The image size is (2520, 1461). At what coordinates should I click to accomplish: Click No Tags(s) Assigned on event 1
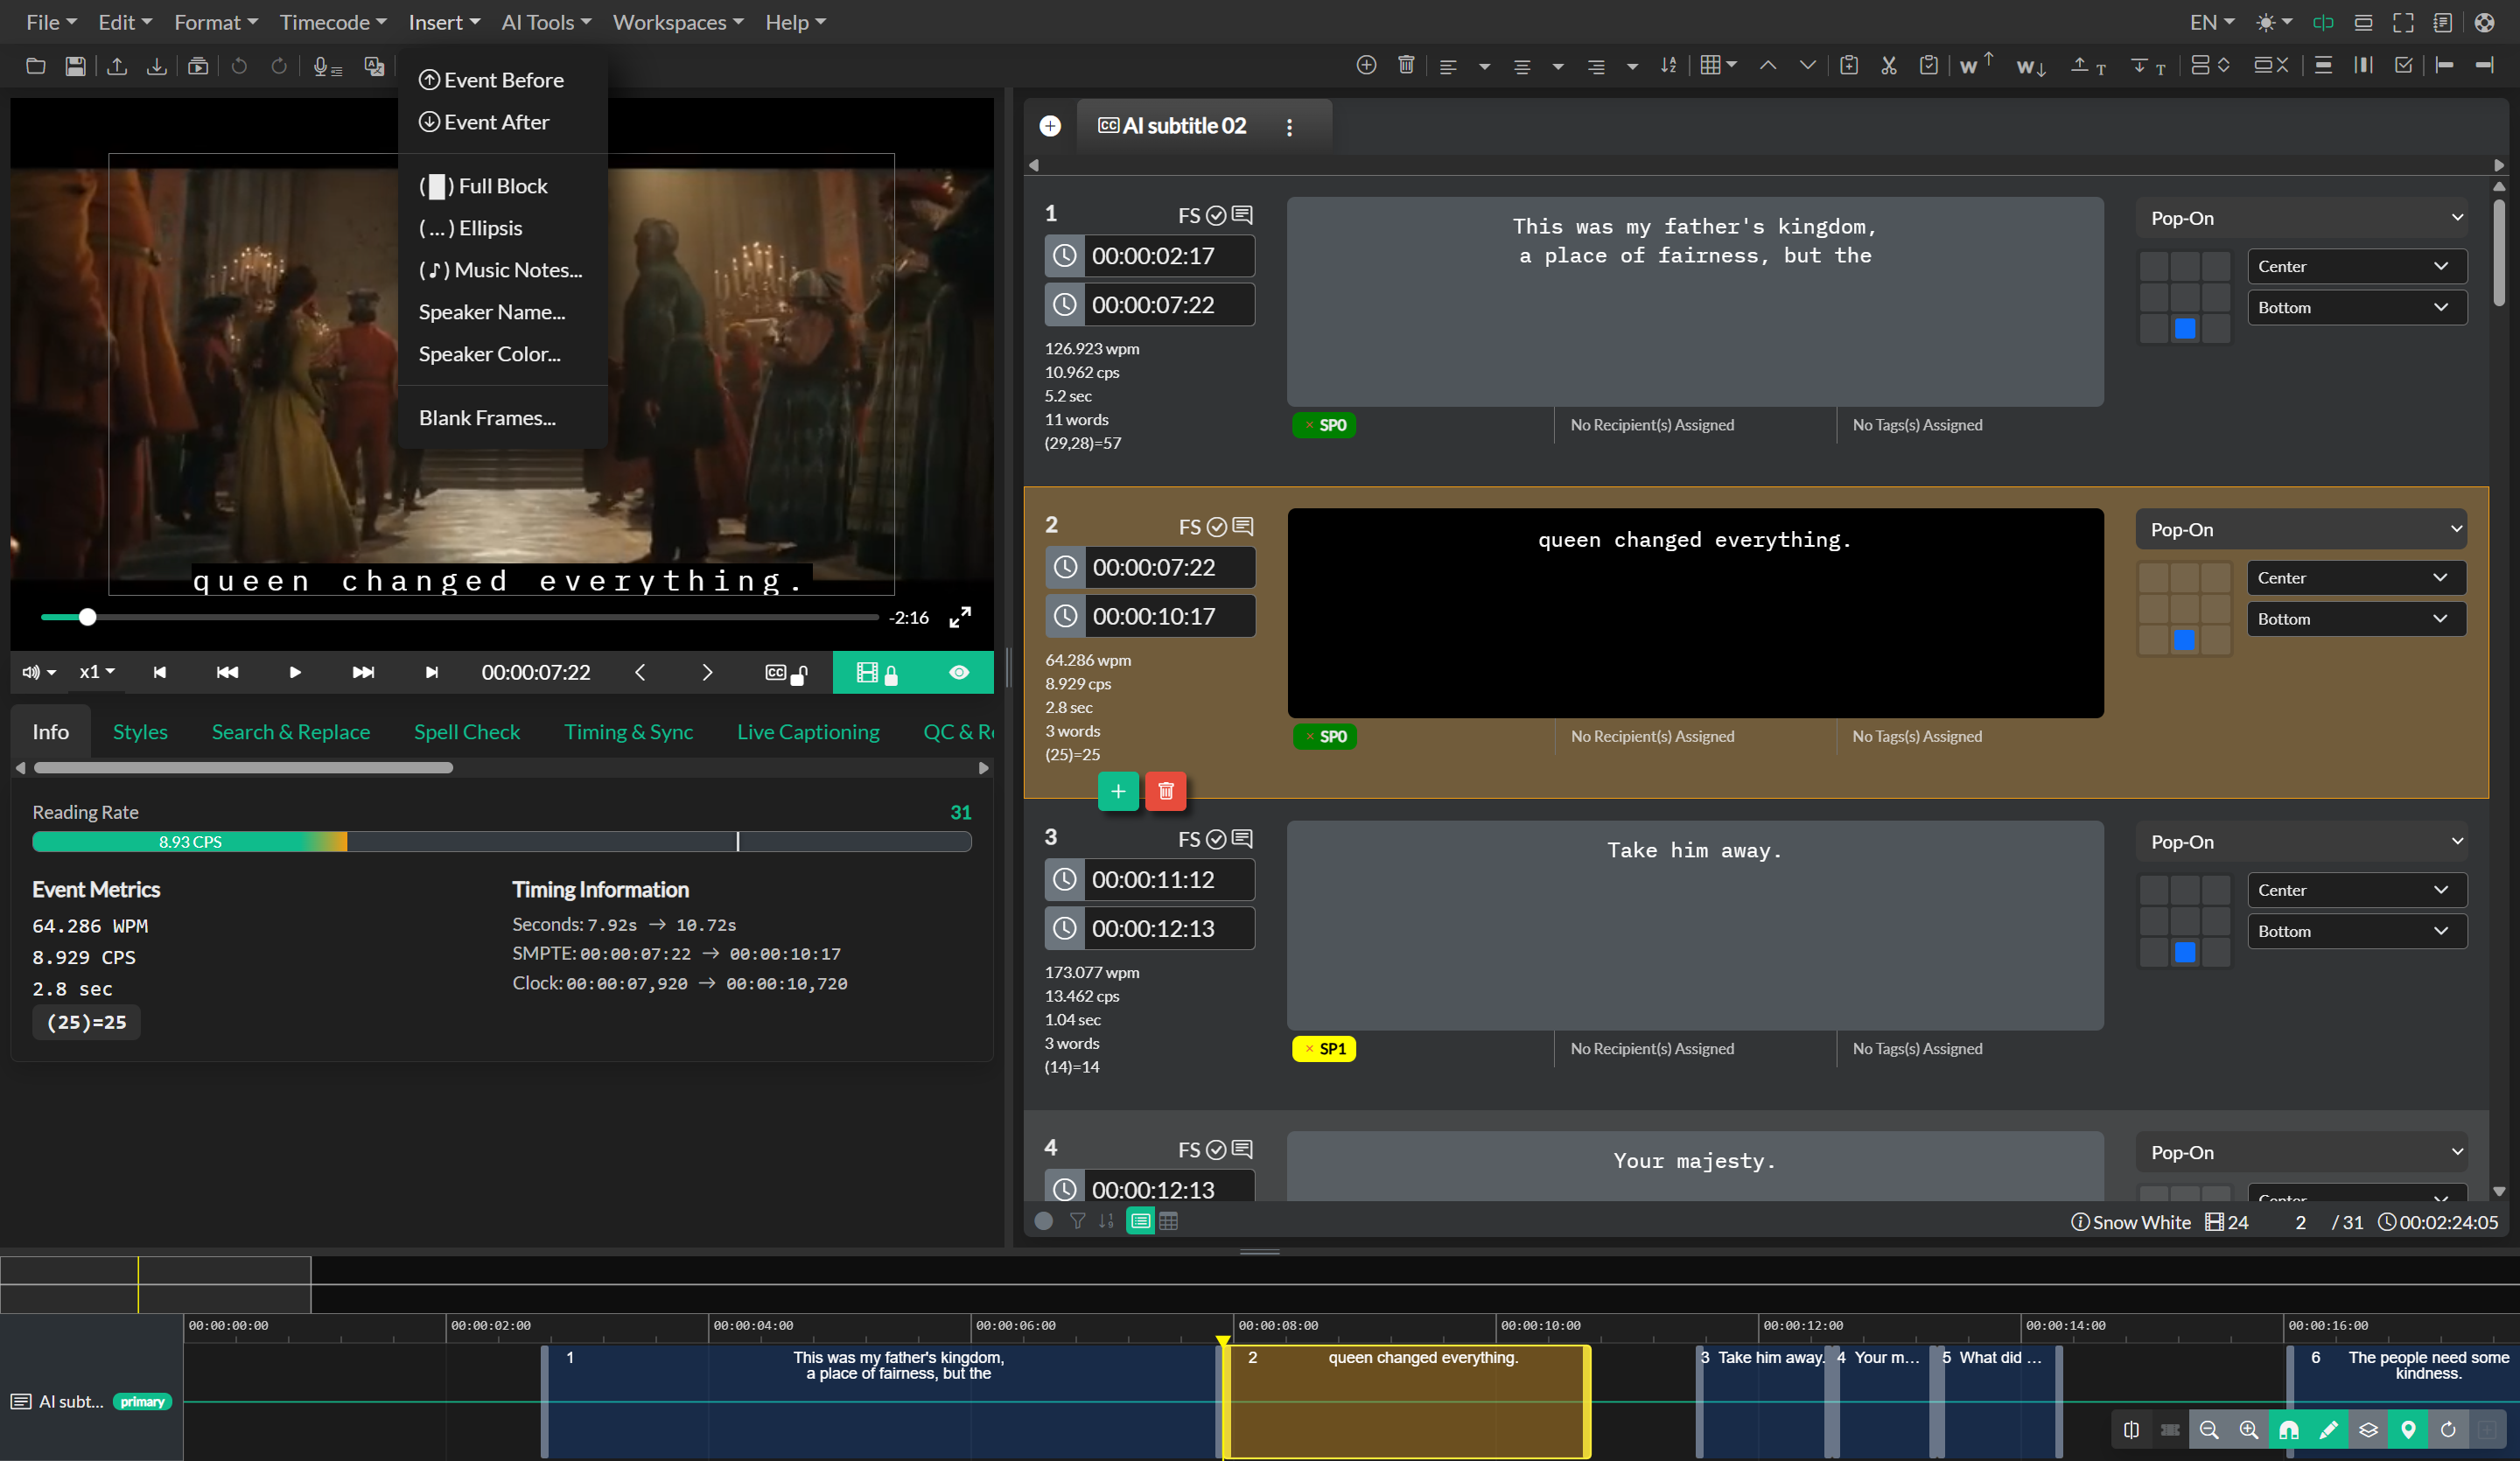[1917, 425]
